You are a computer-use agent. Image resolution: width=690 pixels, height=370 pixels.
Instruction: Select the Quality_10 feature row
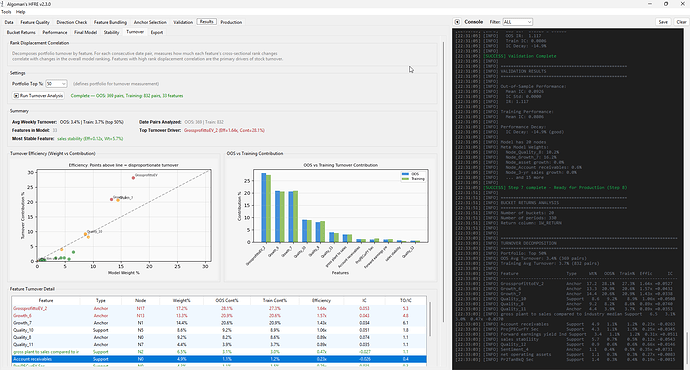pyautogui.click(x=219, y=330)
